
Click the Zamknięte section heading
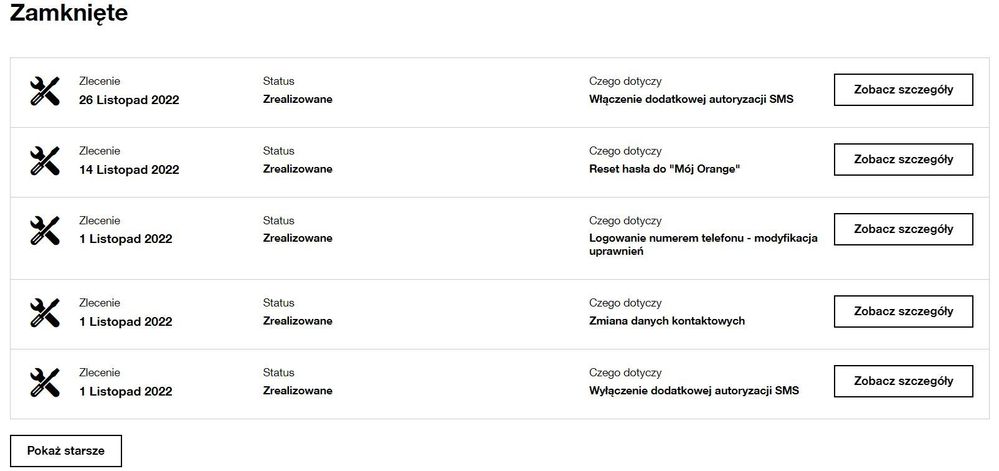point(68,14)
